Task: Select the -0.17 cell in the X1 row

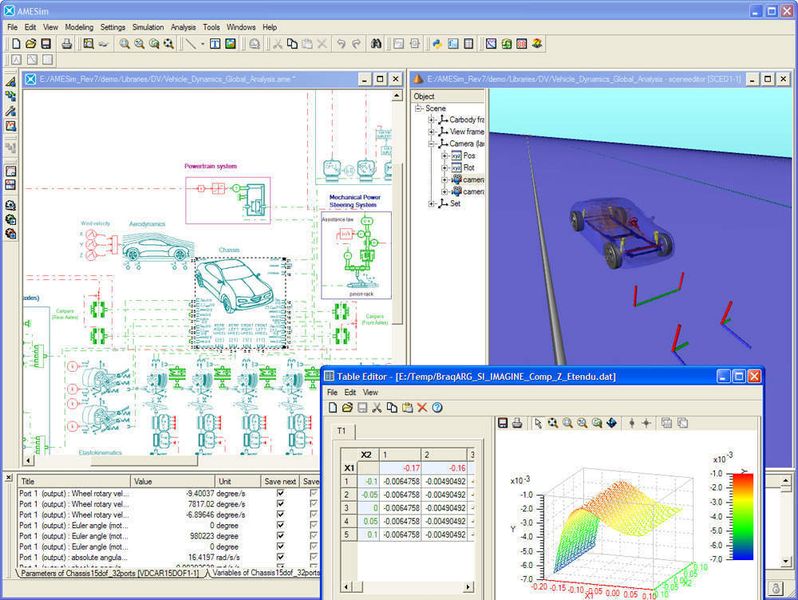Action: (x=401, y=468)
